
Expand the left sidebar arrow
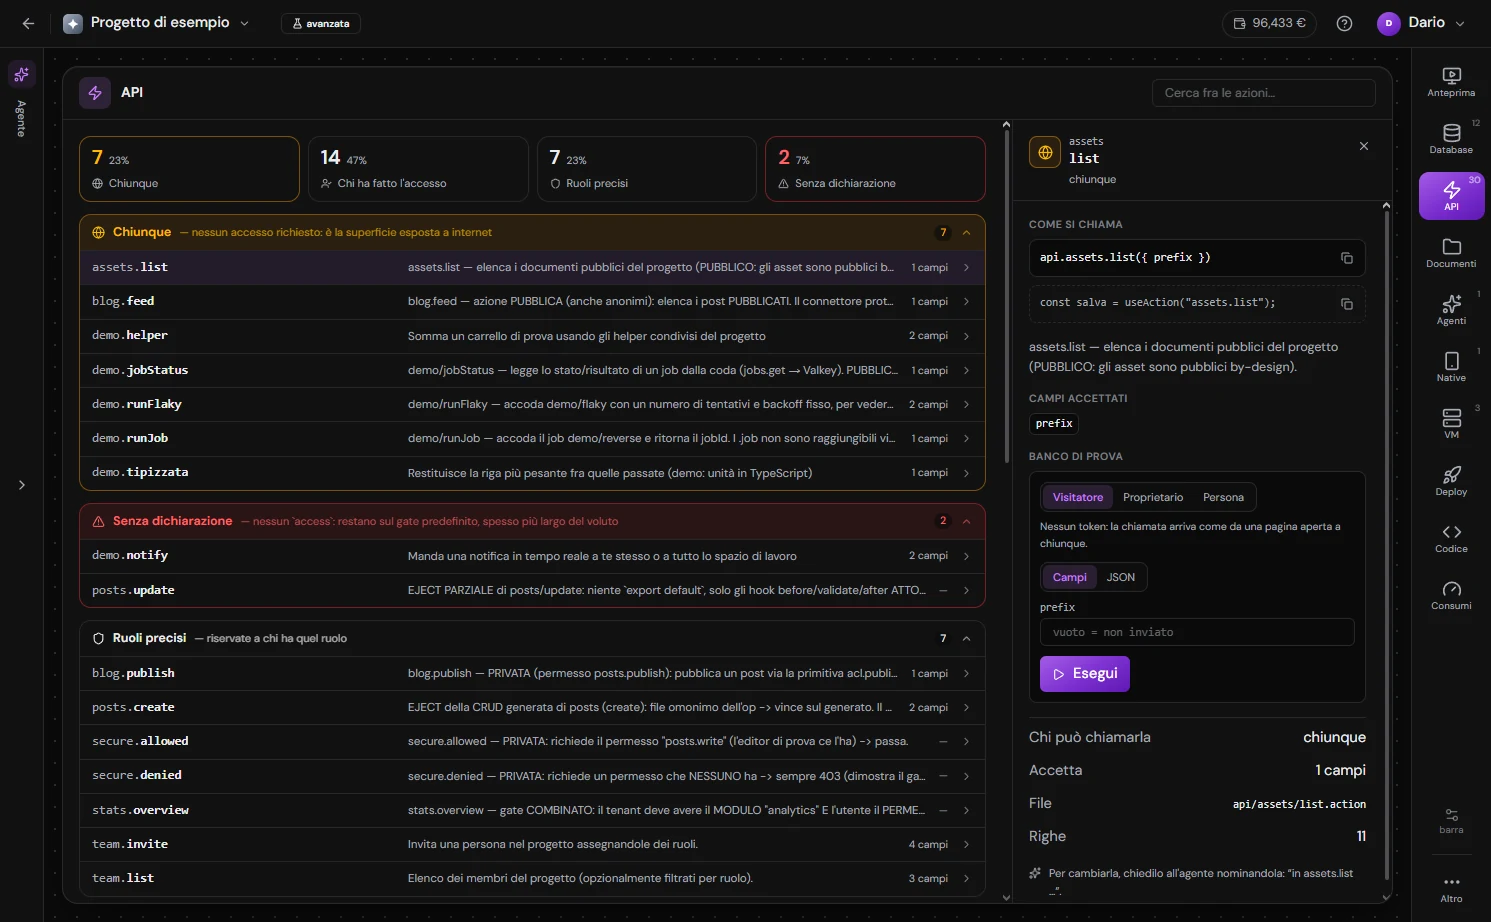[x=21, y=485]
